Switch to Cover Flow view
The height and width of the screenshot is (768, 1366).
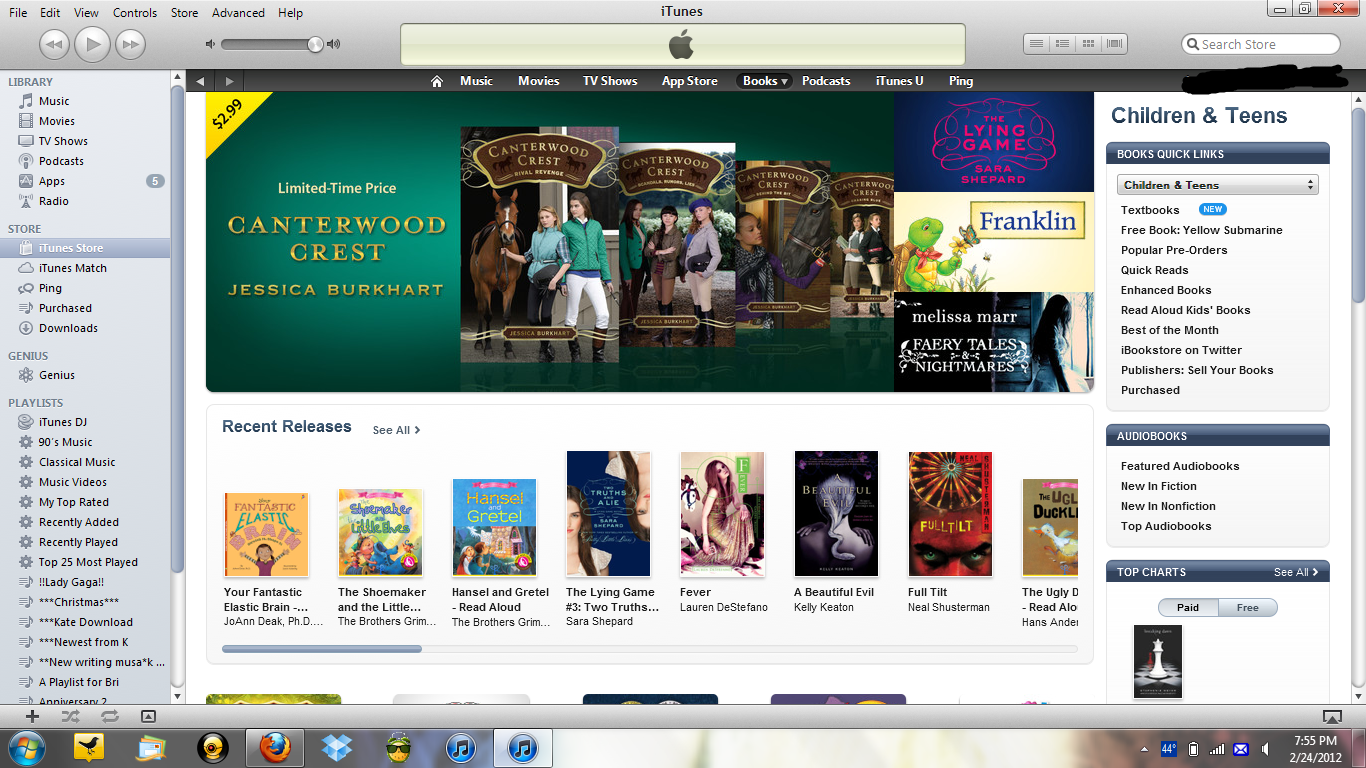point(1114,44)
